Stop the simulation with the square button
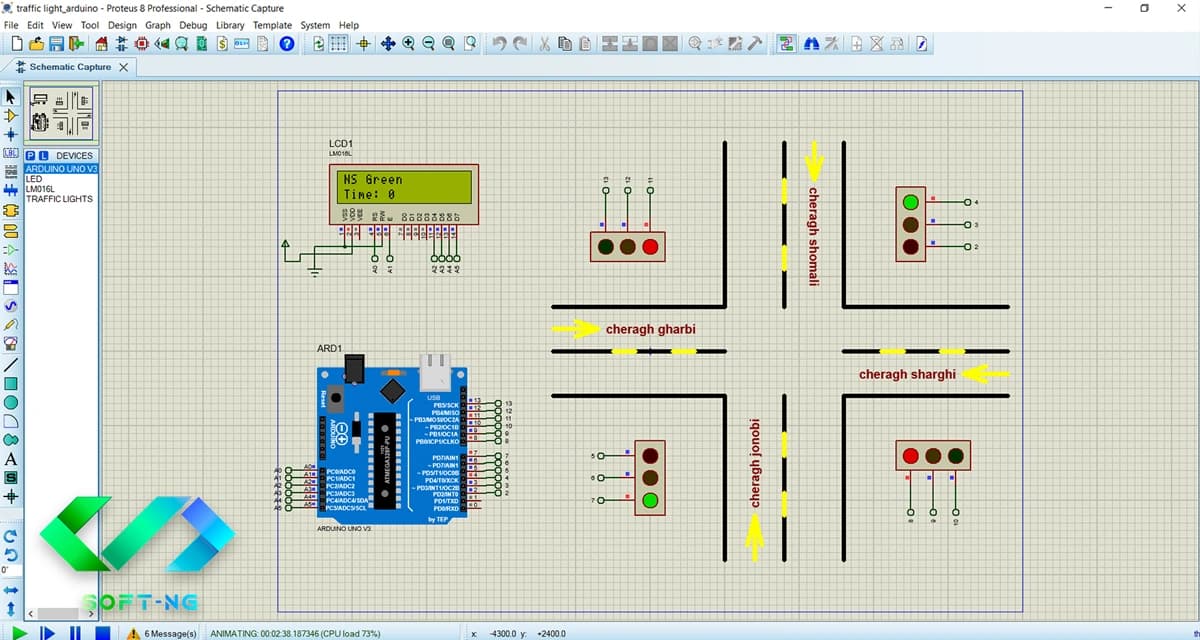 pos(102,632)
